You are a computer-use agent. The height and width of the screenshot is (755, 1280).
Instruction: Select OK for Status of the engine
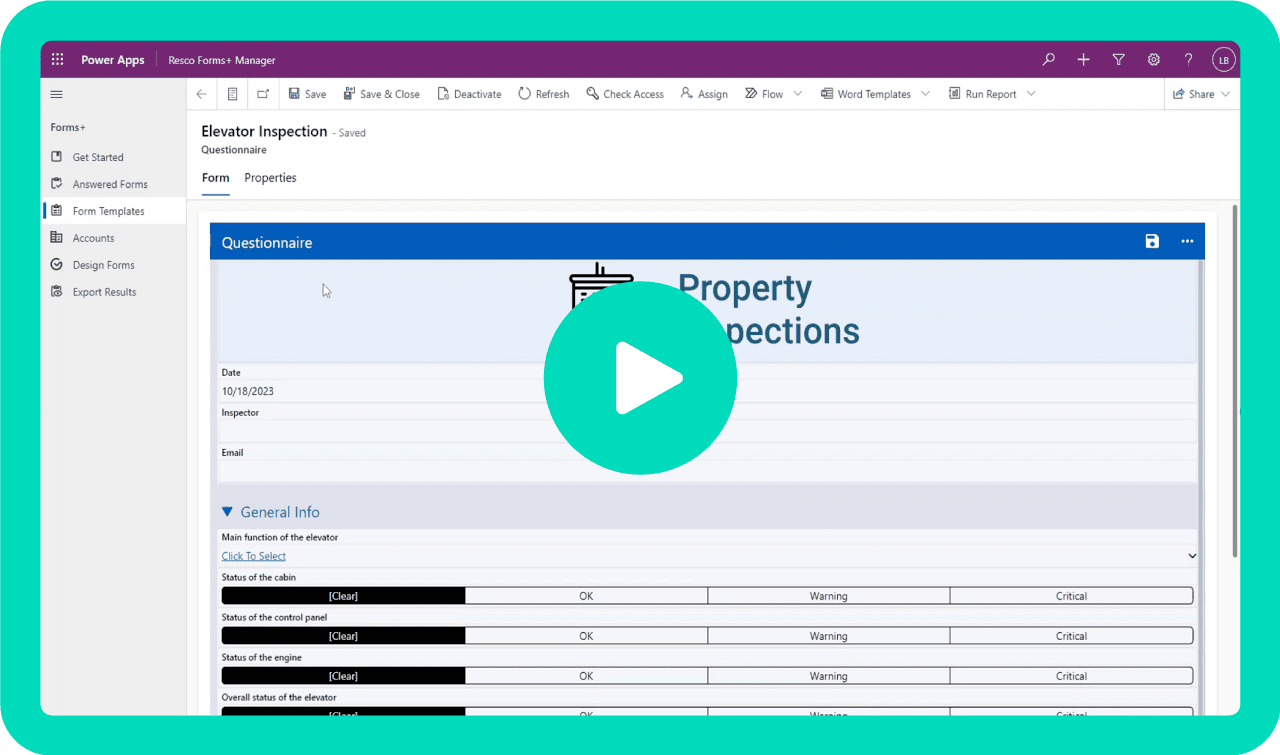point(586,676)
